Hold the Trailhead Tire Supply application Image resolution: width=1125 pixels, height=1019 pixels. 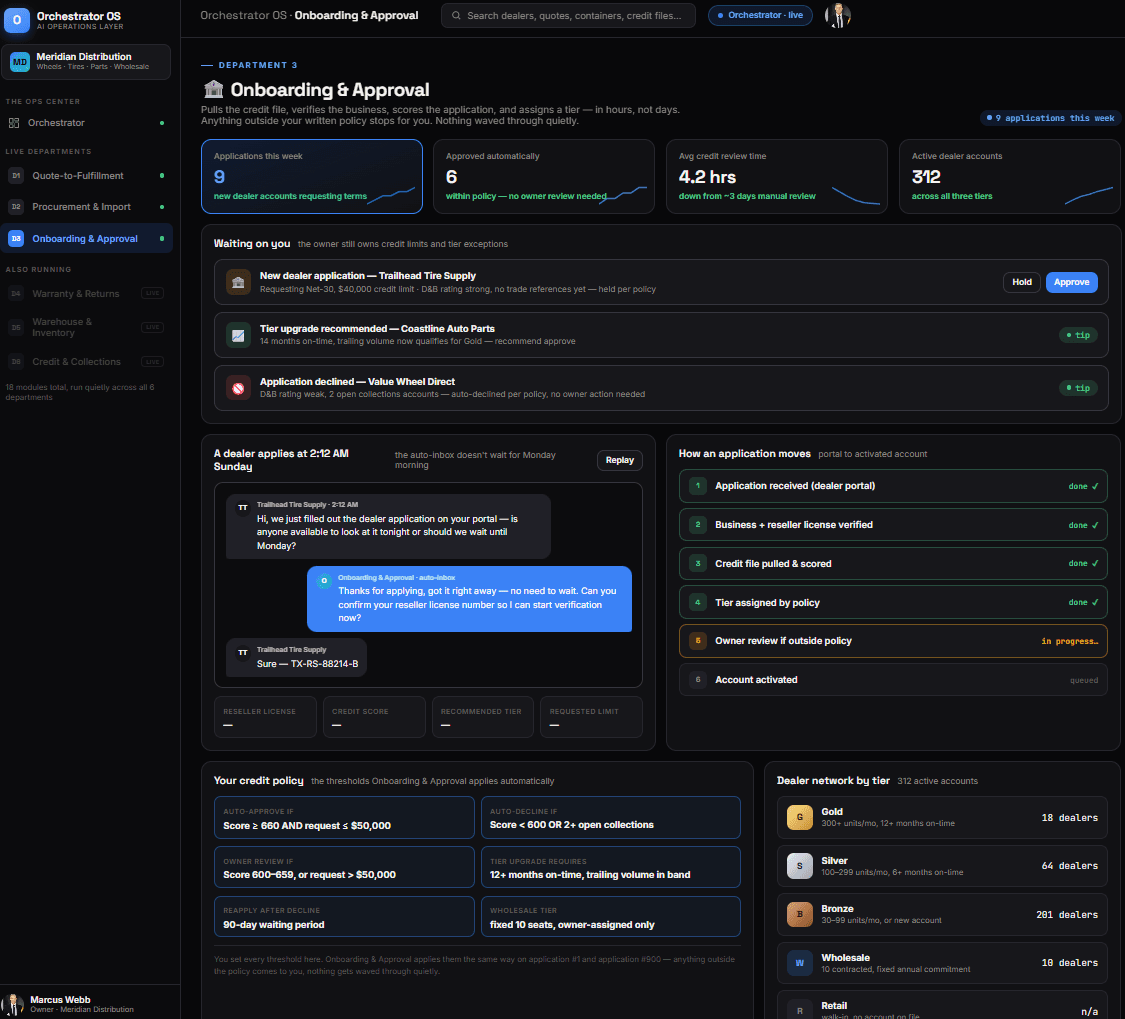[1022, 282]
